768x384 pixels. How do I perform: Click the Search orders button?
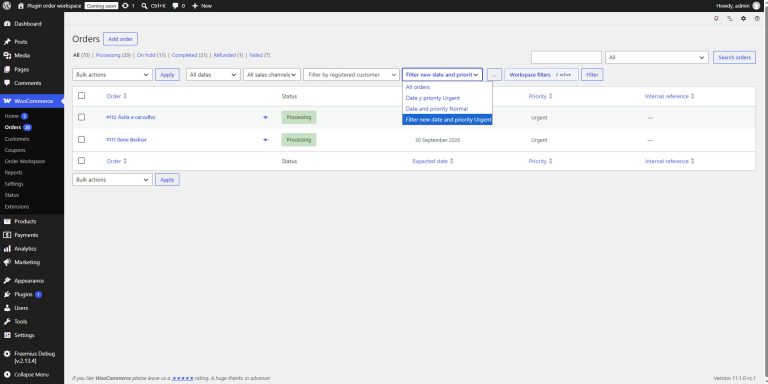tap(734, 57)
